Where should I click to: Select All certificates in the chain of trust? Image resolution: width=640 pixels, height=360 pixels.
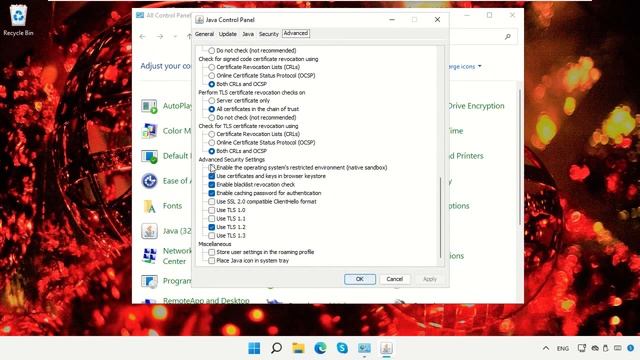211,109
